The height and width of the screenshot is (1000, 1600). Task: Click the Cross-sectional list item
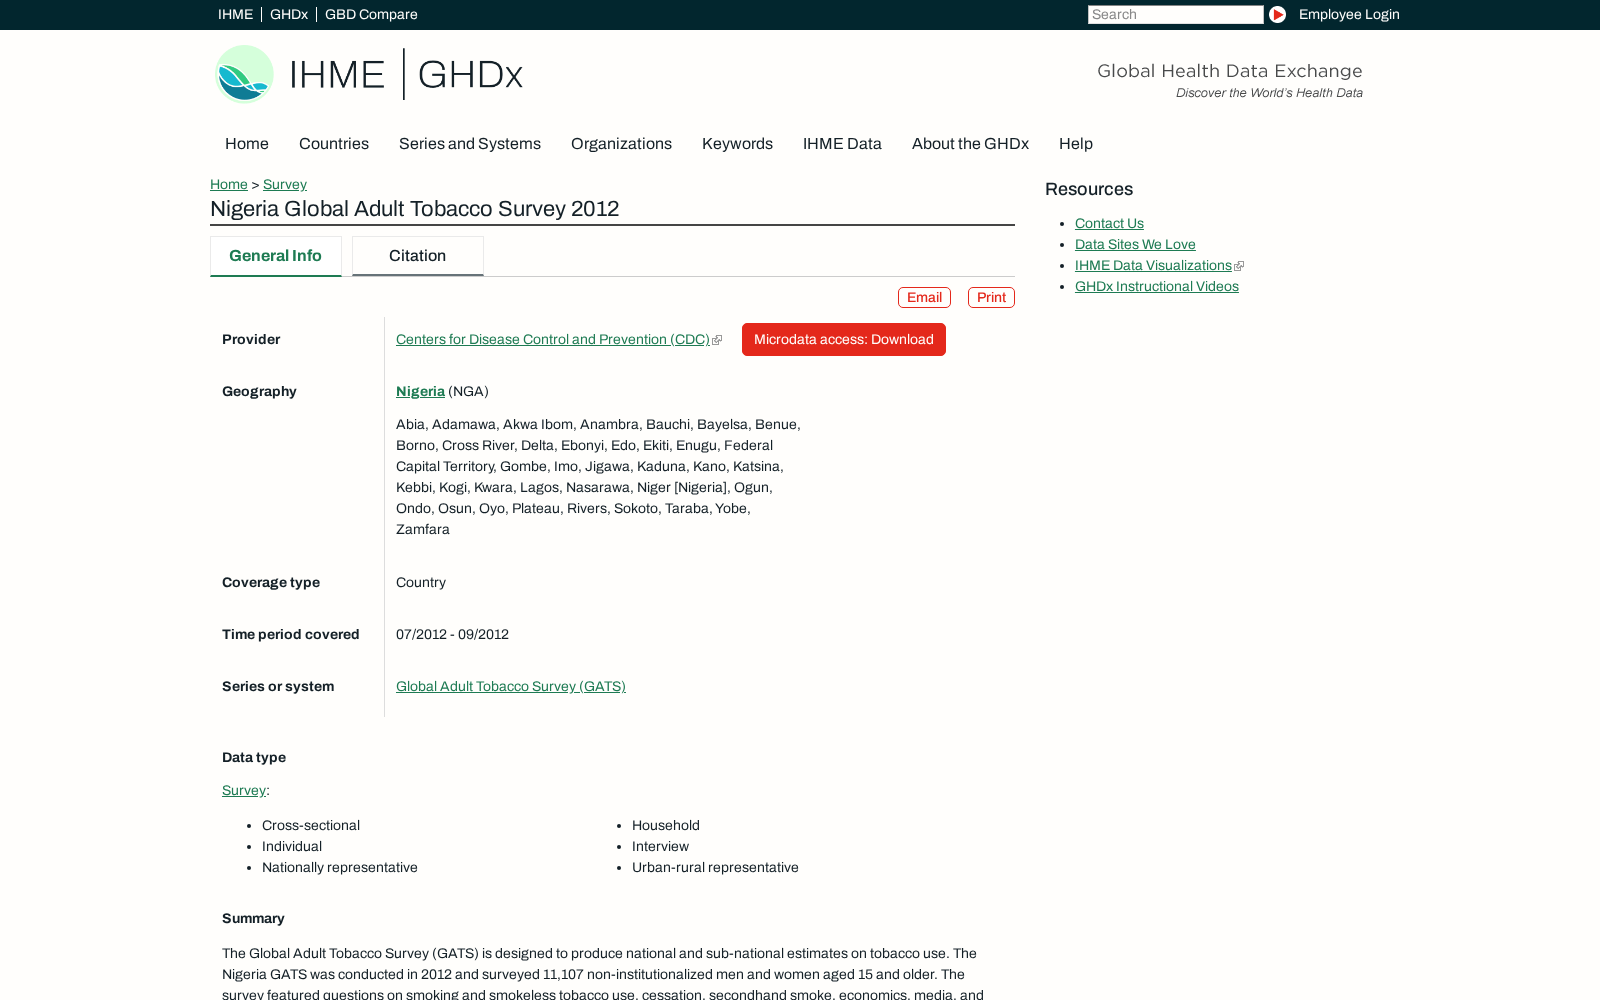click(311, 826)
